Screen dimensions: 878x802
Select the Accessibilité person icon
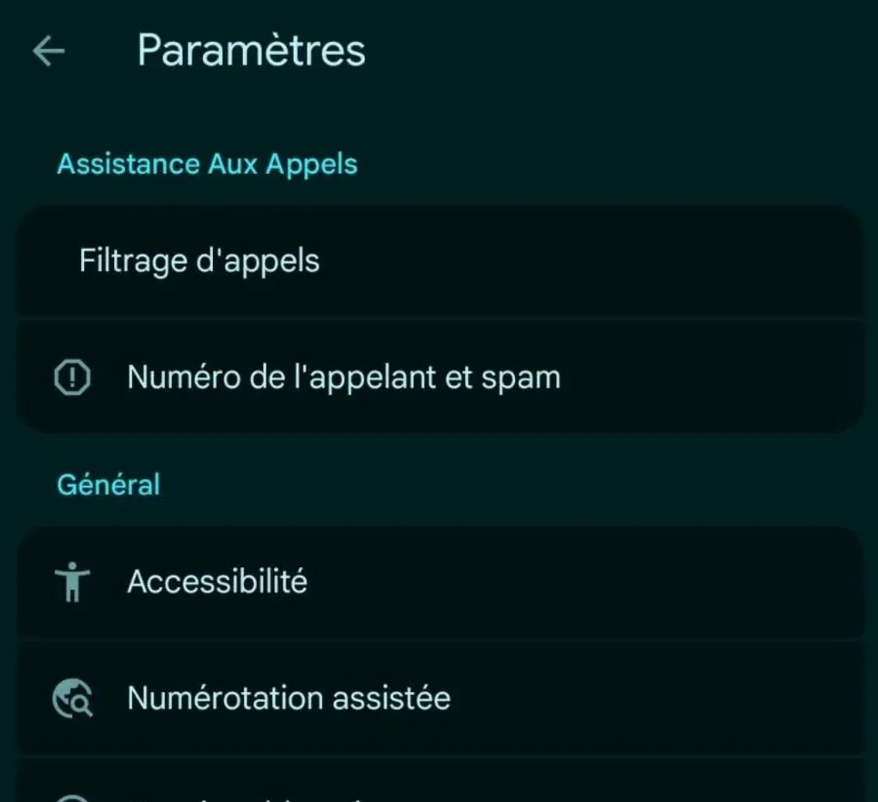click(72, 583)
